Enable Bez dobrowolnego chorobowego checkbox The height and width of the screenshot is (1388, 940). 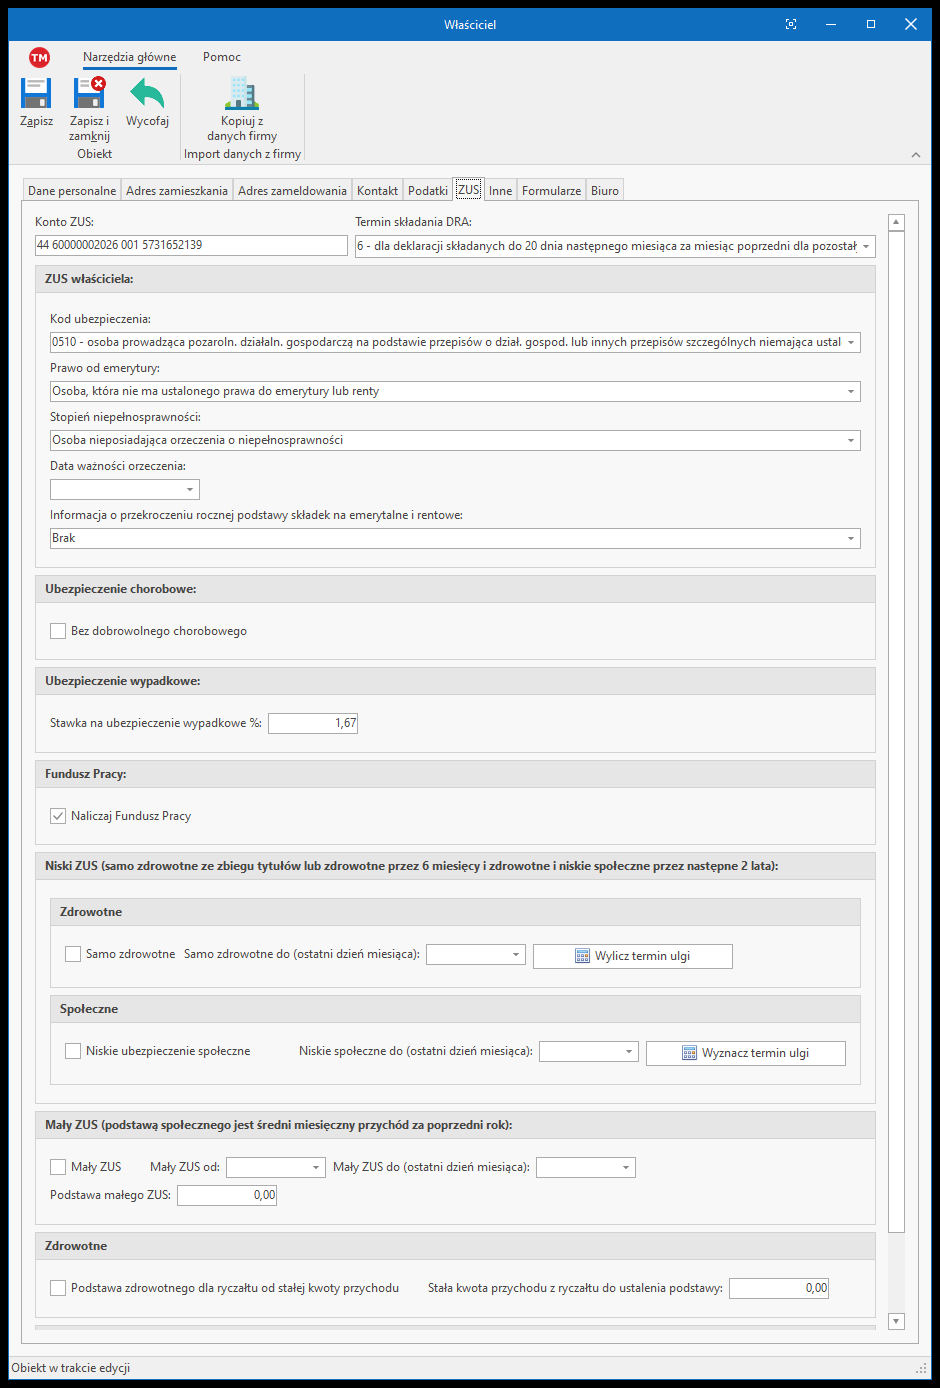(x=59, y=632)
